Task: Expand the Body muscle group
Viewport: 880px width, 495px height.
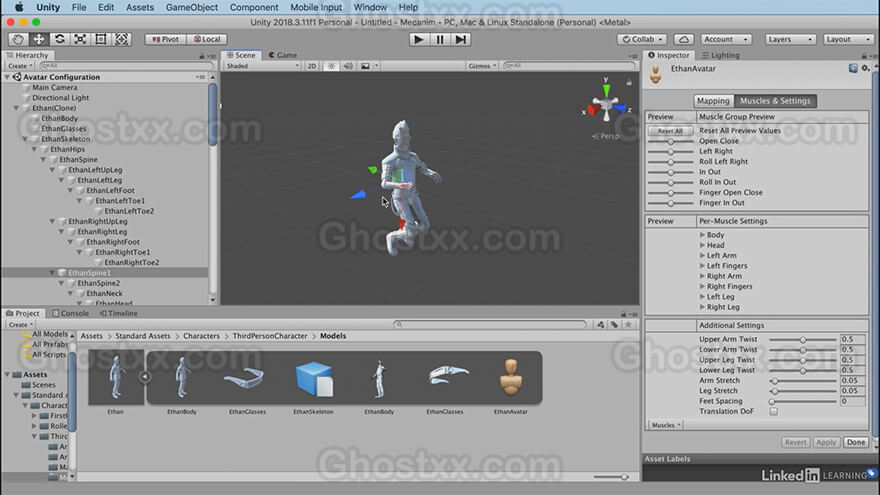Action: coord(702,235)
